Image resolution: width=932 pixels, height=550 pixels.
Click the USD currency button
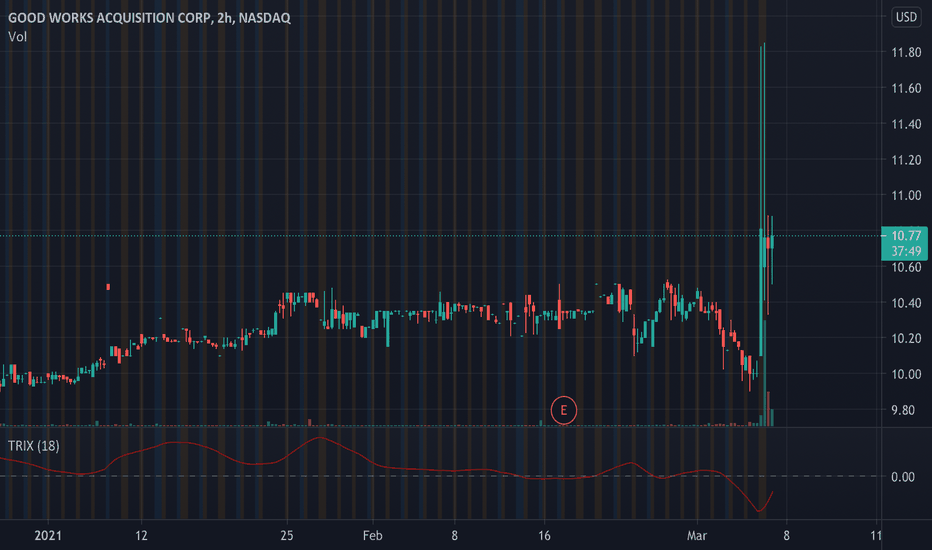click(x=906, y=17)
